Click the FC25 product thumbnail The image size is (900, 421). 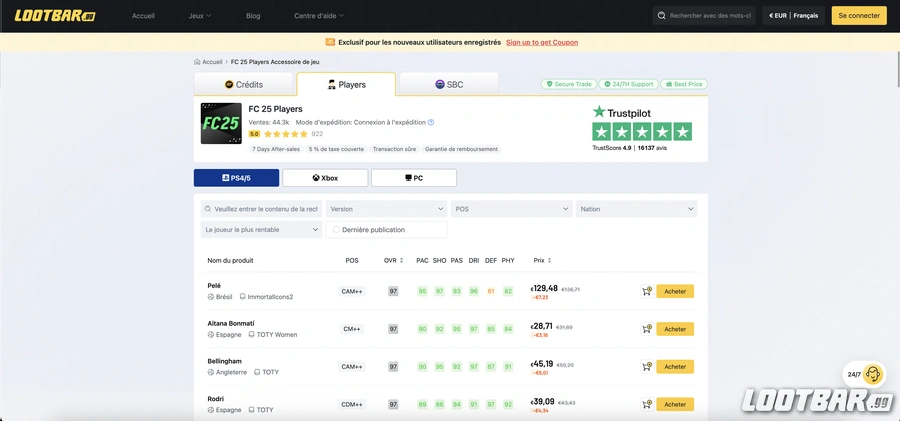221,123
